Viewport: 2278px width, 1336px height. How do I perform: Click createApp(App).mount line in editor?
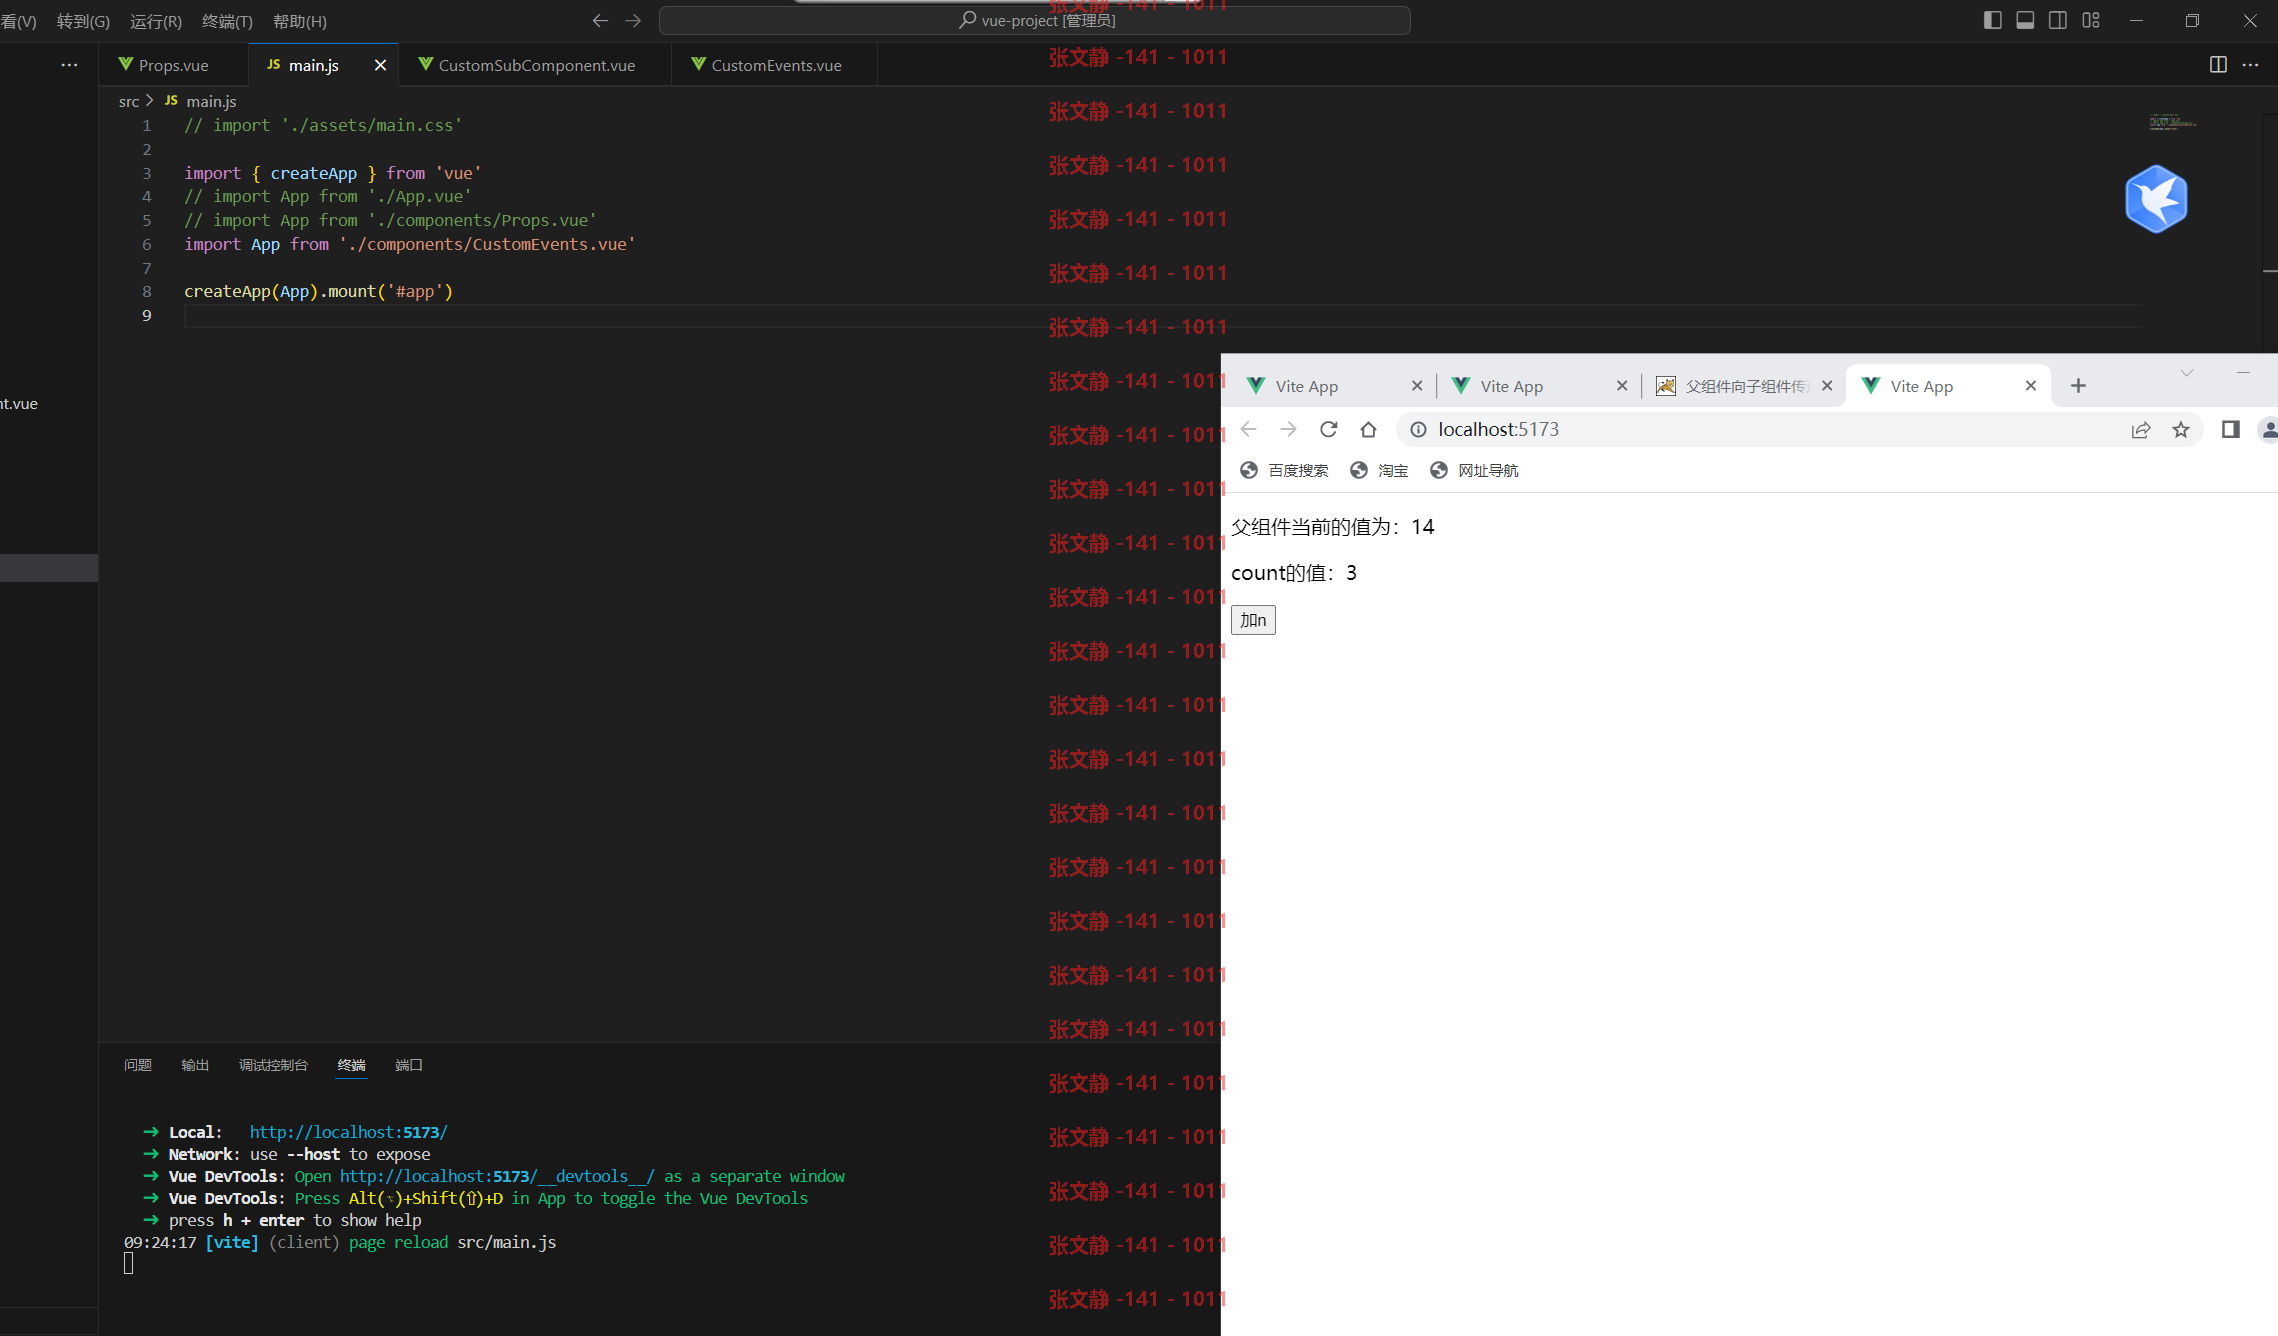(x=318, y=291)
